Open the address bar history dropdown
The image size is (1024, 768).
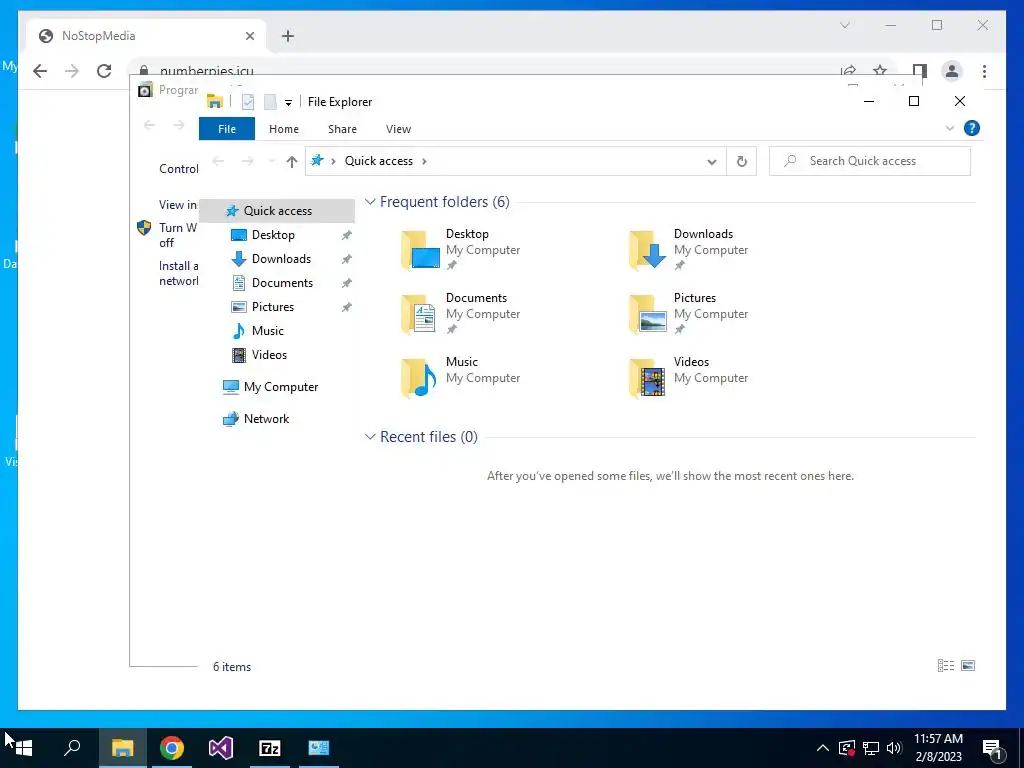coord(711,161)
